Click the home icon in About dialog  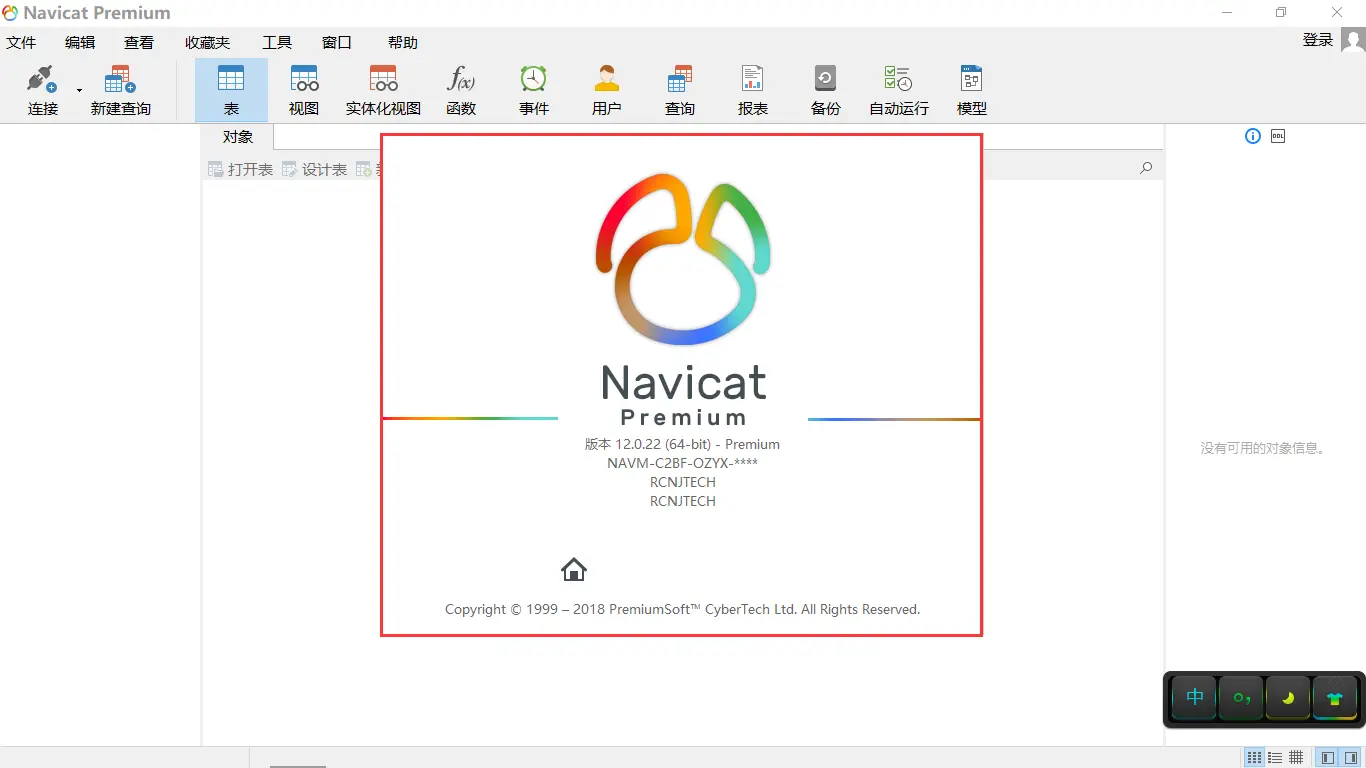(x=574, y=570)
